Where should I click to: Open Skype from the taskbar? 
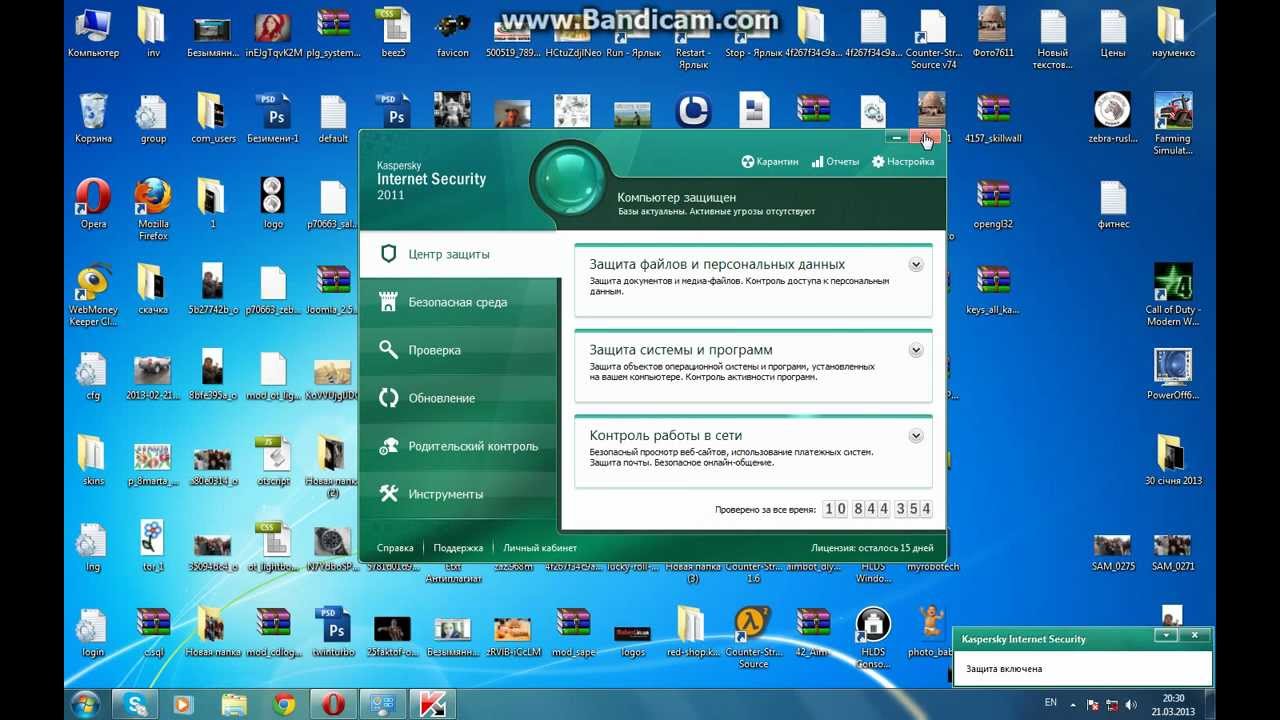(x=134, y=704)
